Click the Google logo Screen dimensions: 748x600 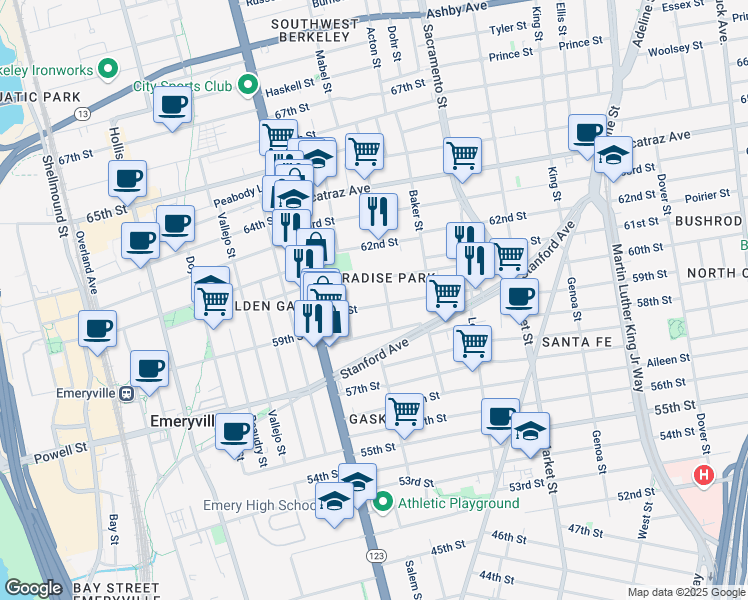coord(33,588)
